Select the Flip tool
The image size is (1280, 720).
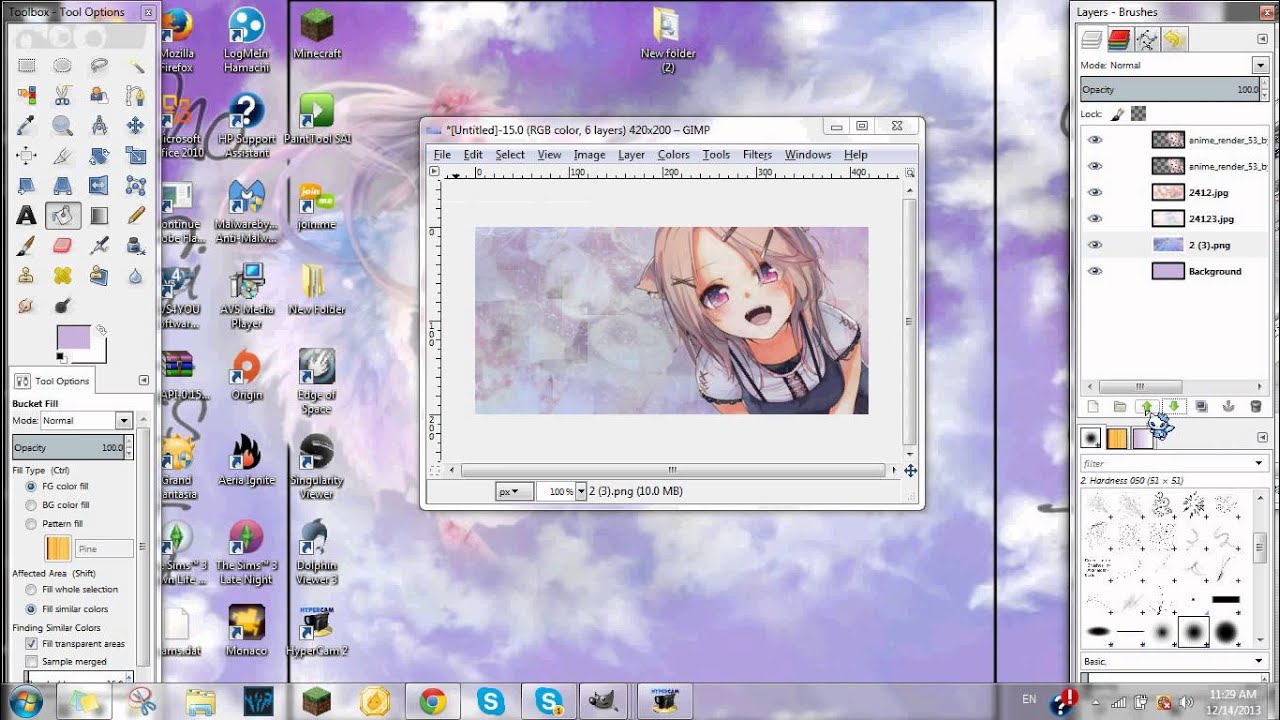tap(99, 185)
